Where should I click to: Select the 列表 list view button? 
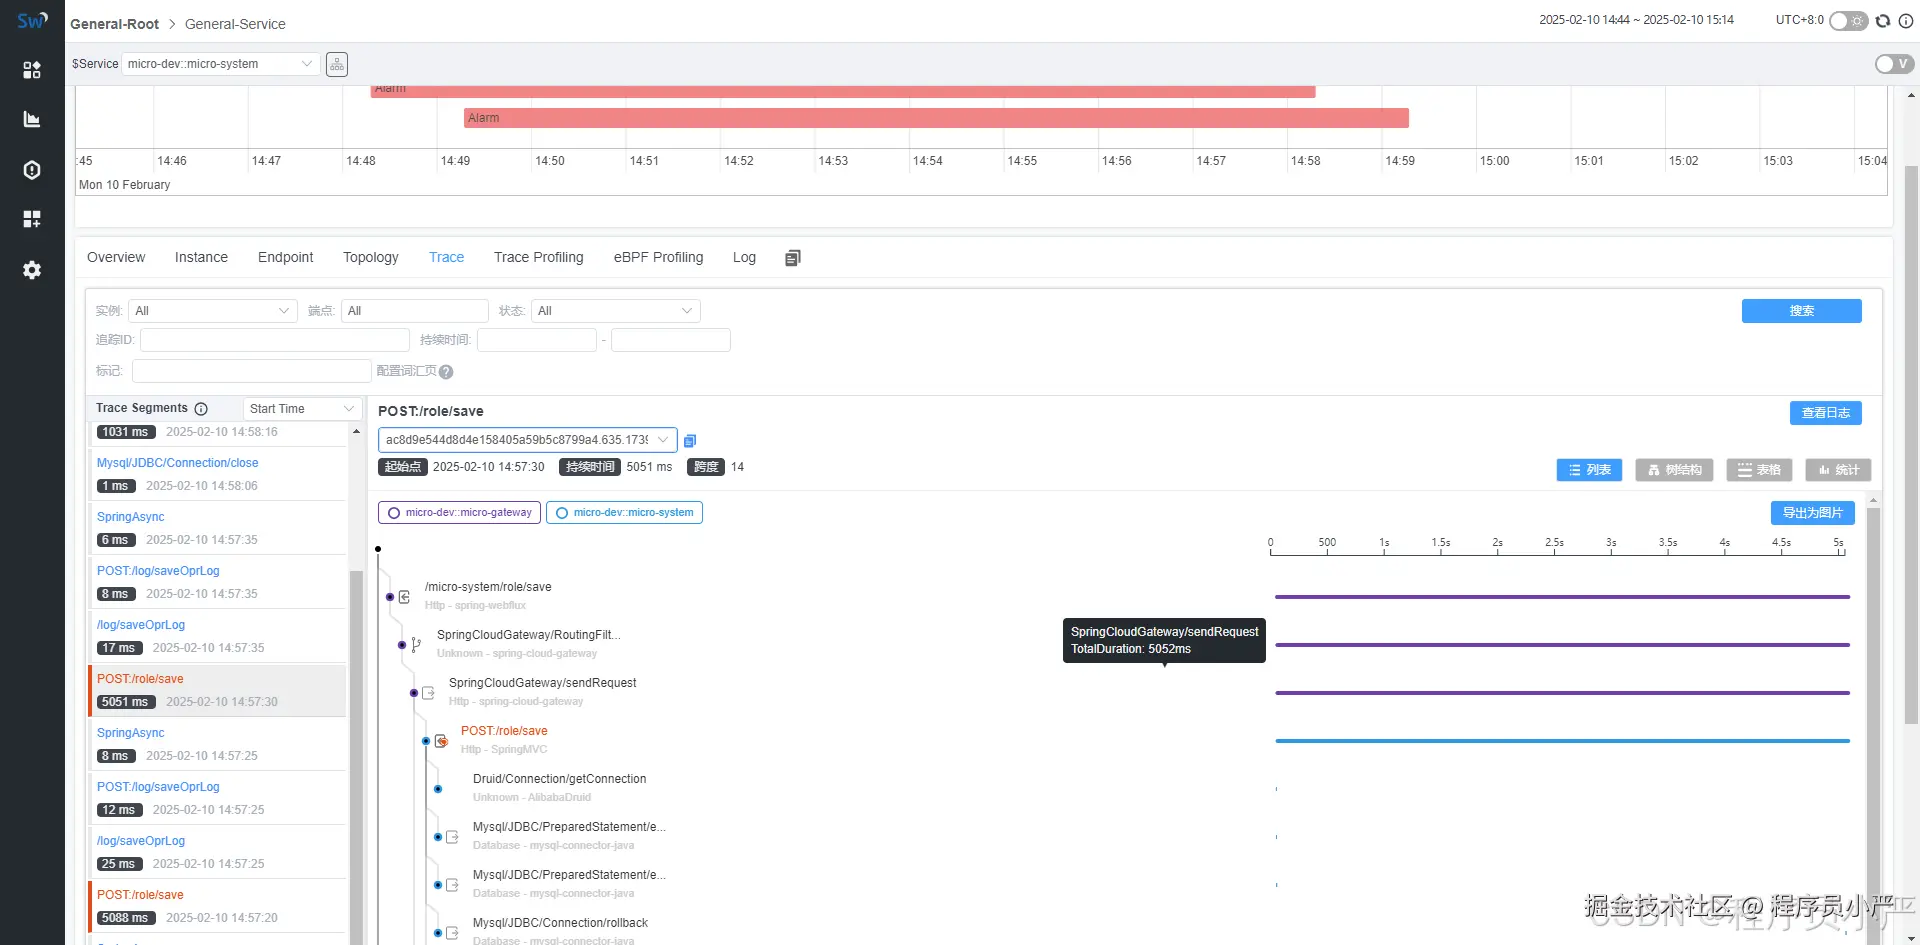[x=1589, y=470]
